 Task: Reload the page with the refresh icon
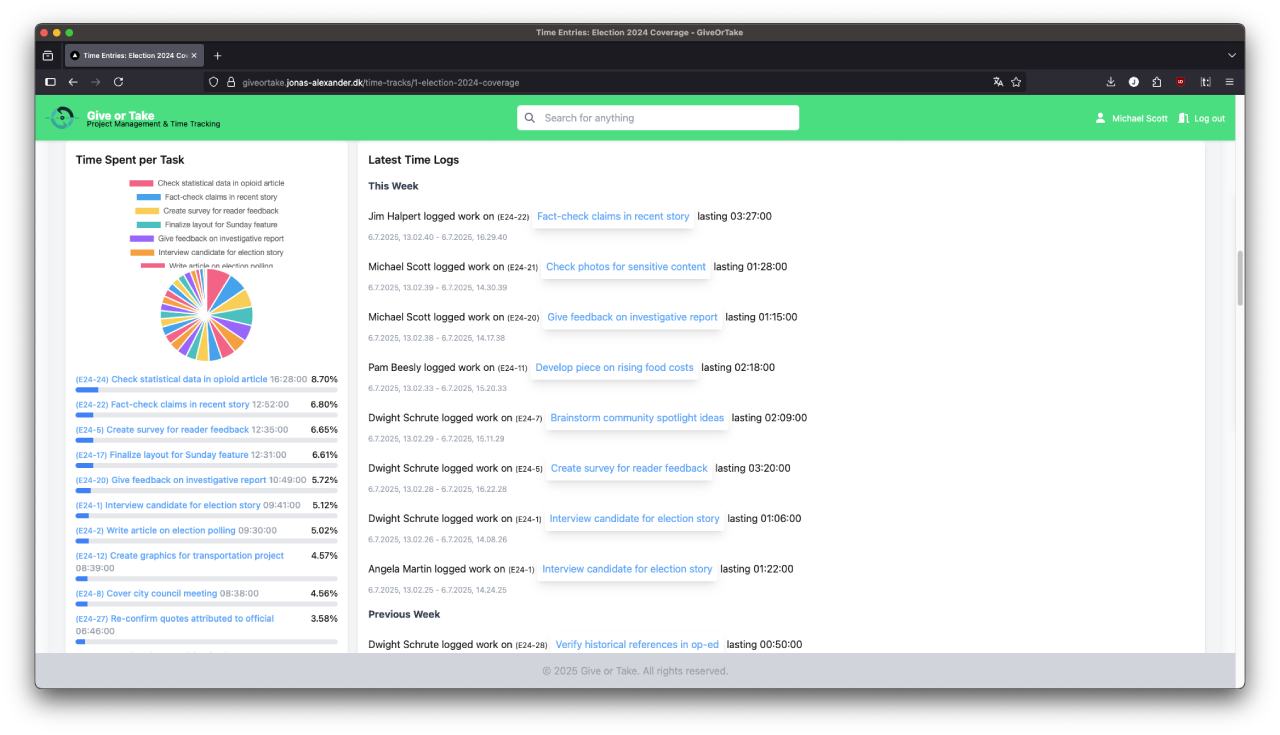tap(118, 82)
